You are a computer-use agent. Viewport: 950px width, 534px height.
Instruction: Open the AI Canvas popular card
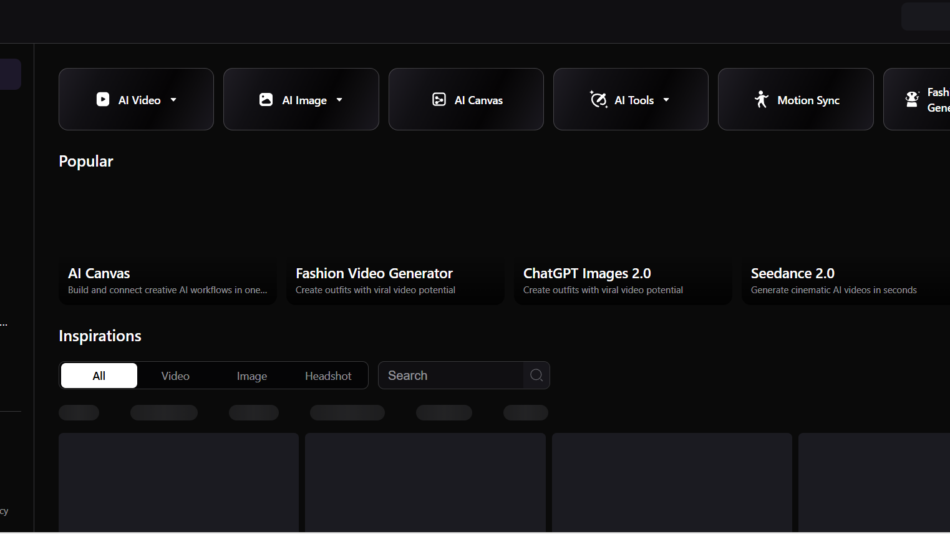coord(168,242)
